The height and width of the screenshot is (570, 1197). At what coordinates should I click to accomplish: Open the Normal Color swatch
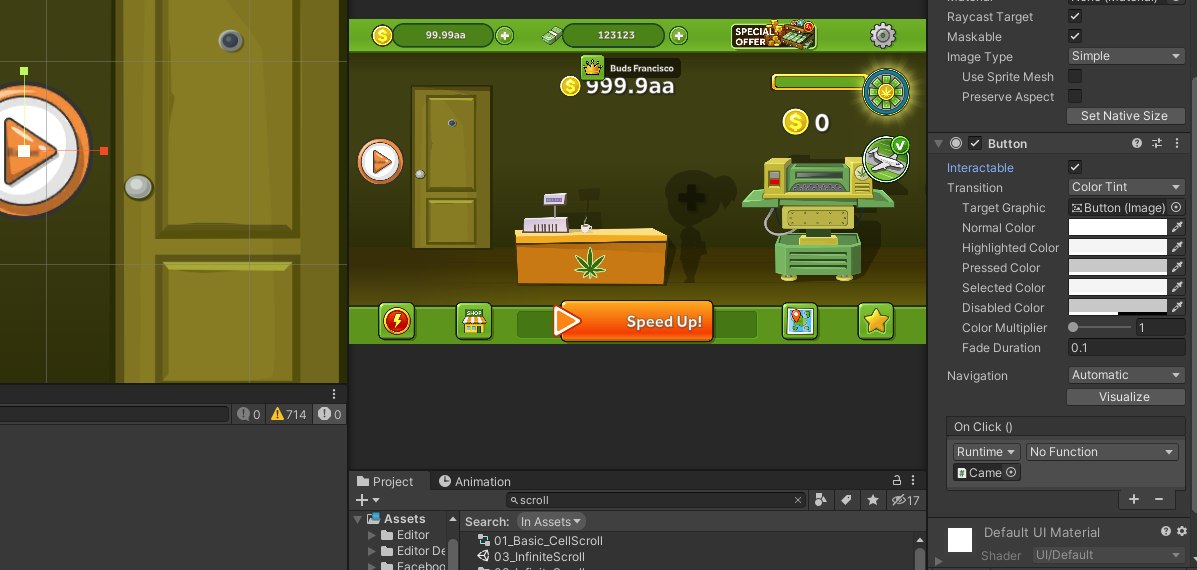(x=1118, y=227)
